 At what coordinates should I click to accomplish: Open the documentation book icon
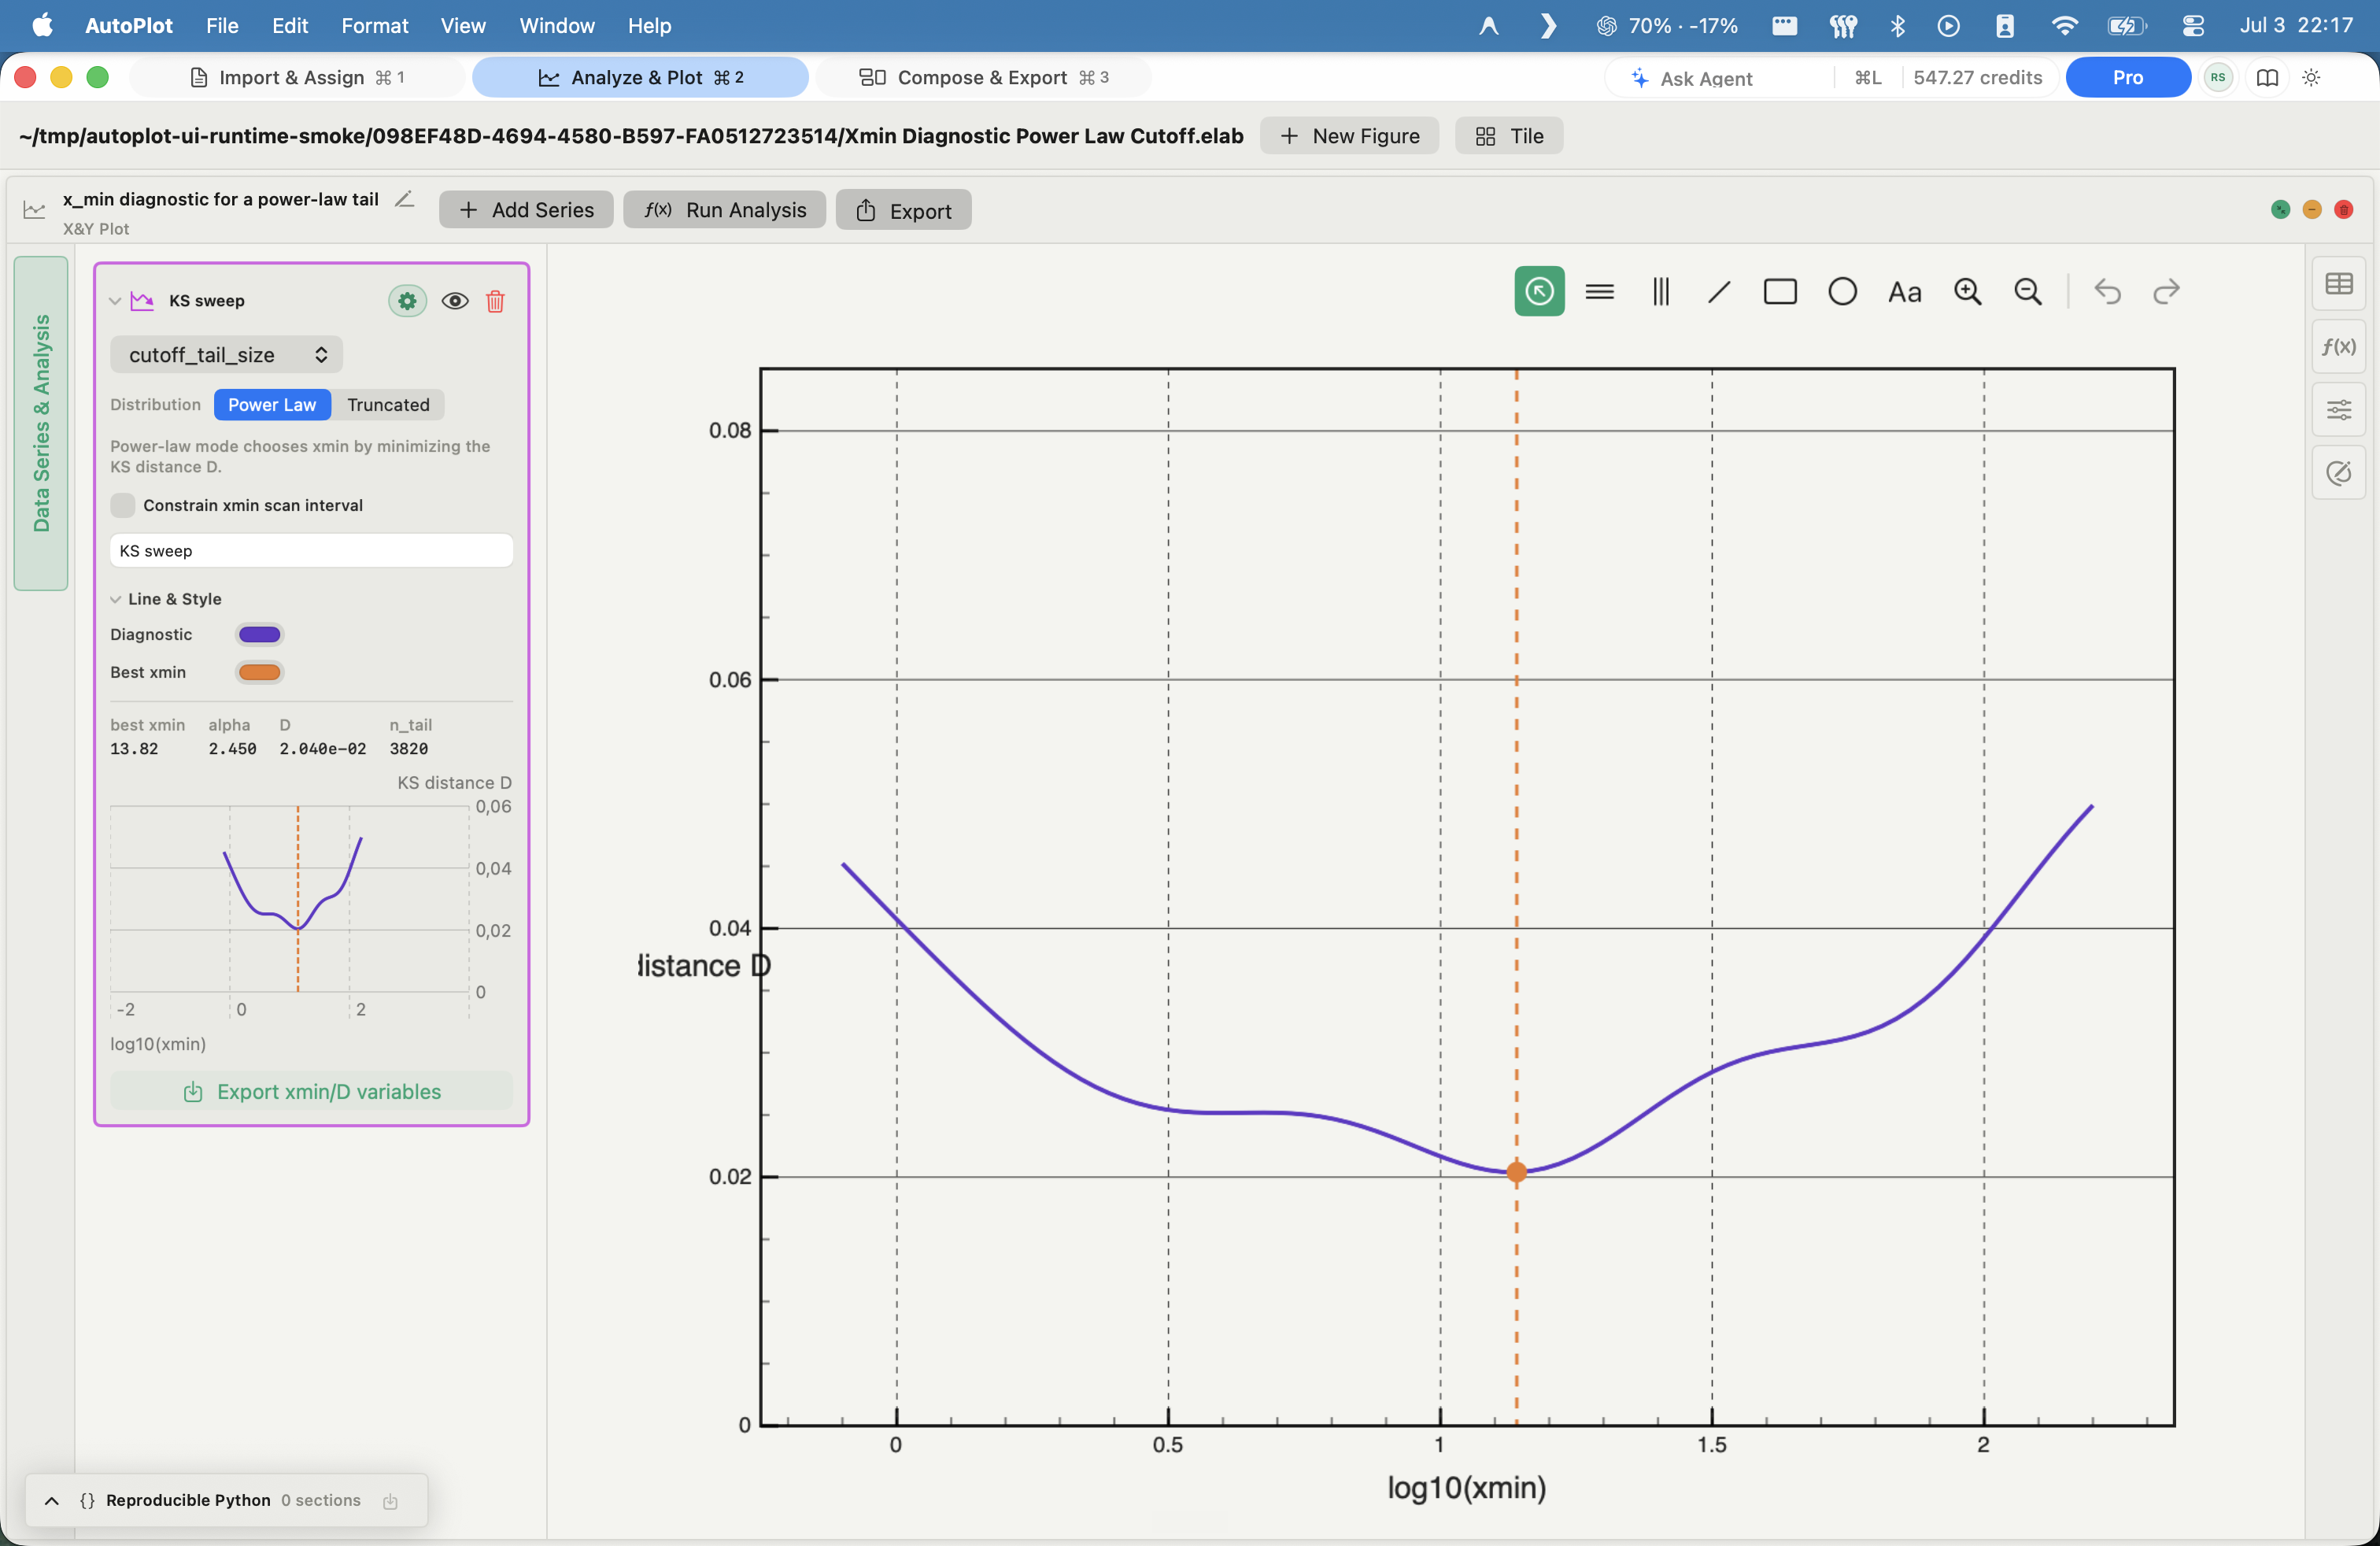click(2267, 77)
